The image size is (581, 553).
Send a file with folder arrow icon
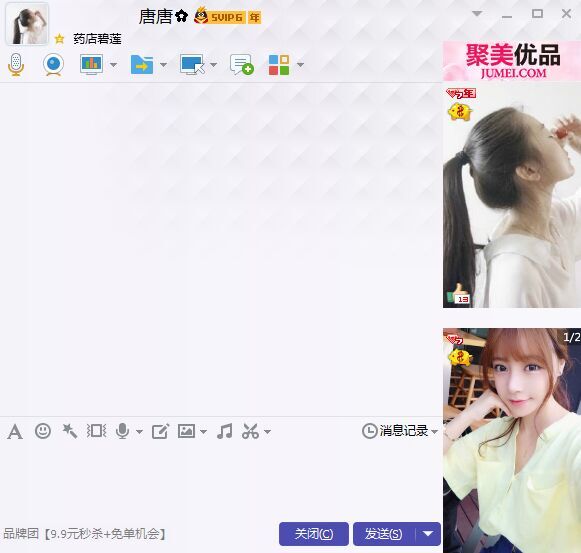coord(142,64)
